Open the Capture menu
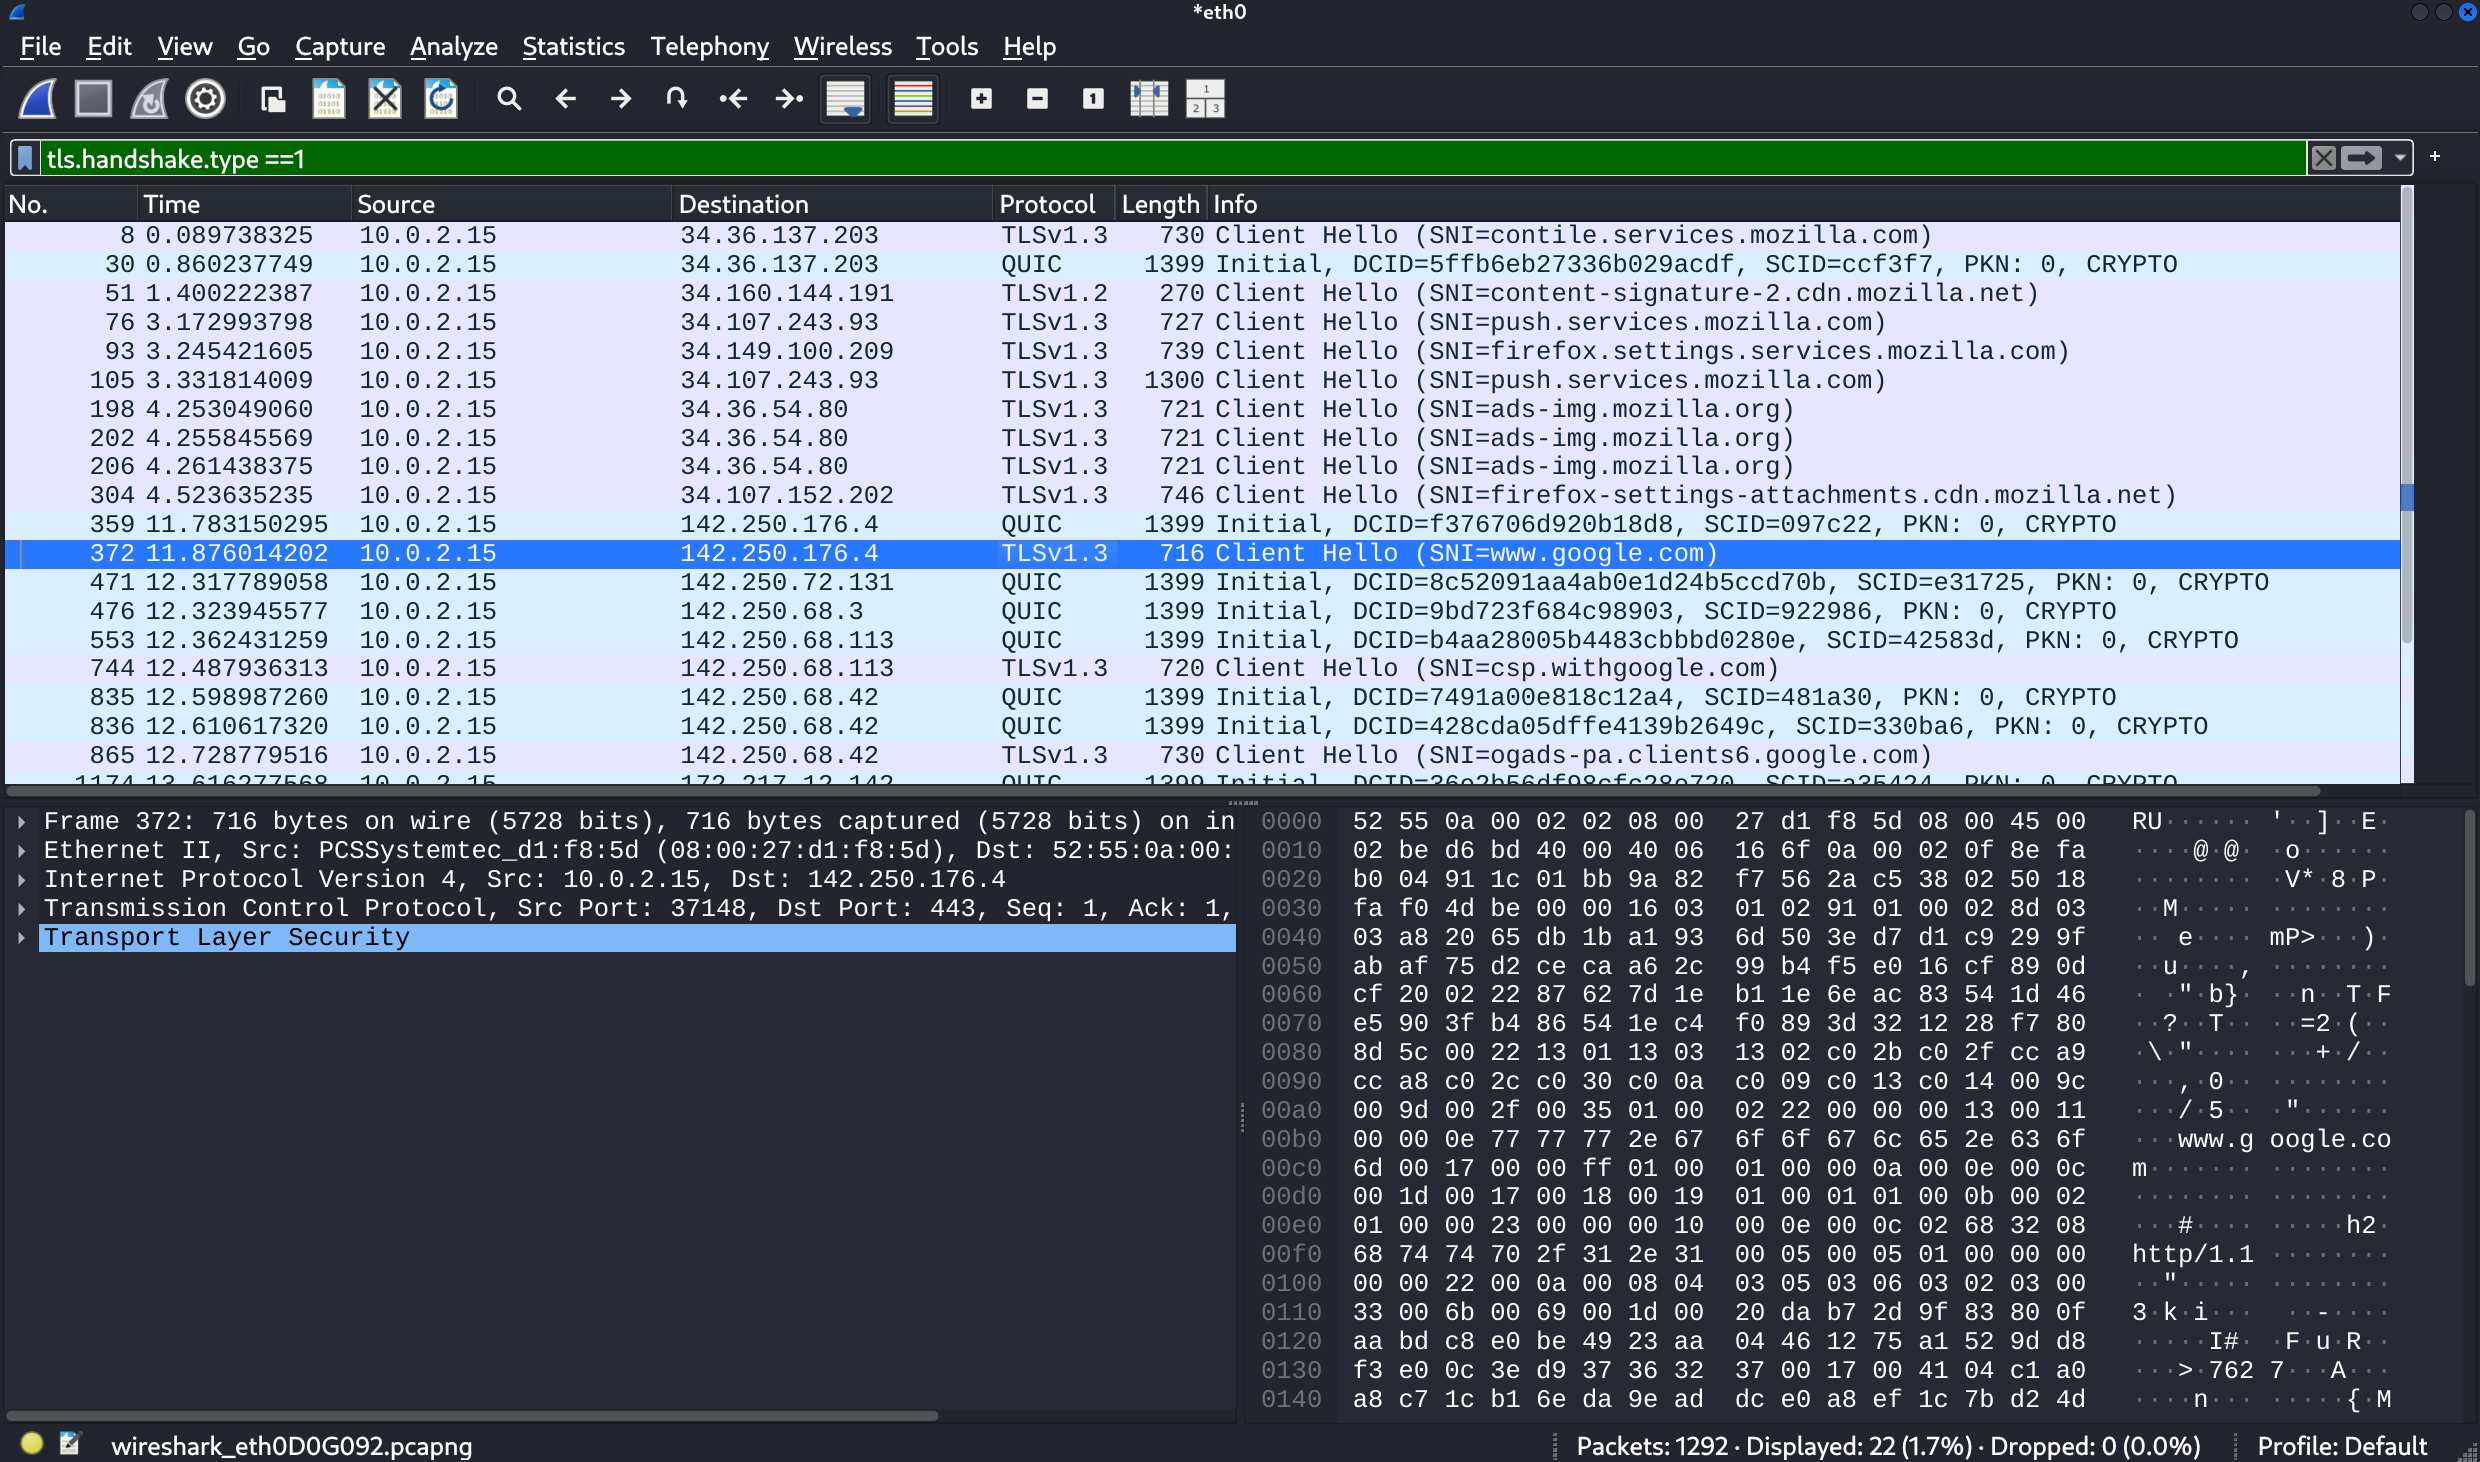The image size is (2480, 1462). click(x=340, y=46)
